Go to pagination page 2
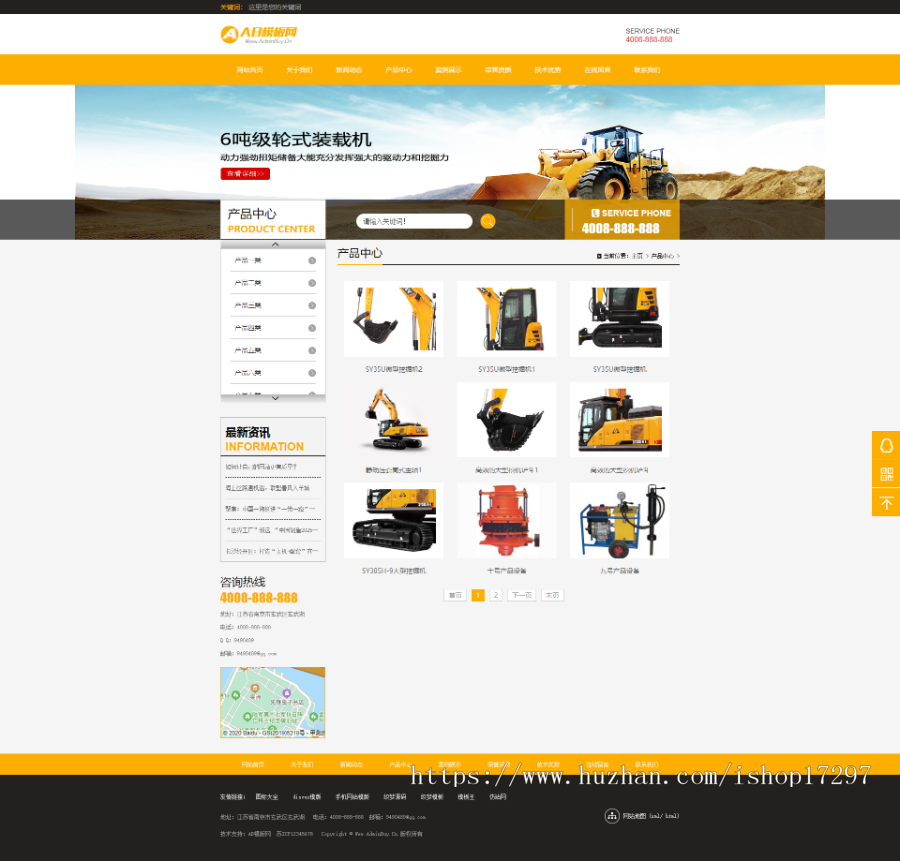Screen dimensions: 900x861 [x=496, y=595]
